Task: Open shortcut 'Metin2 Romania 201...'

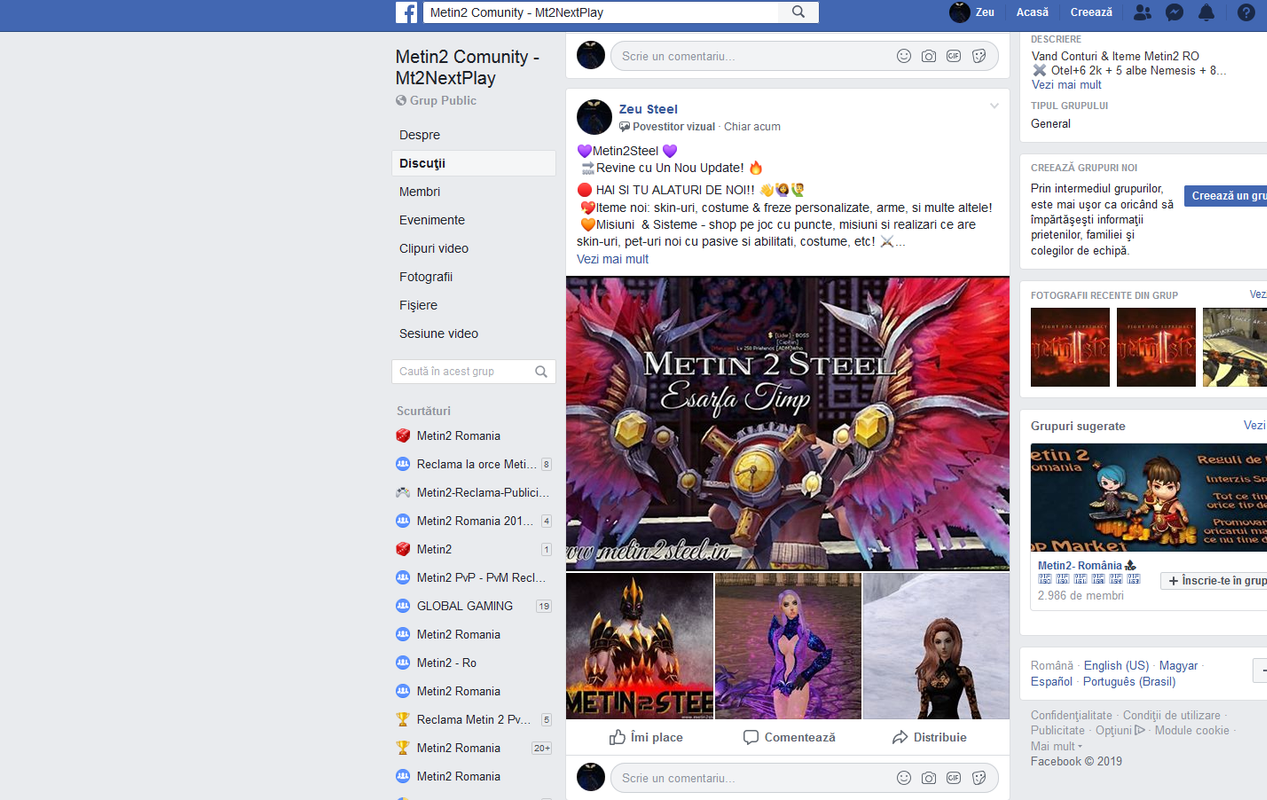Action: pyautogui.click(x=473, y=521)
